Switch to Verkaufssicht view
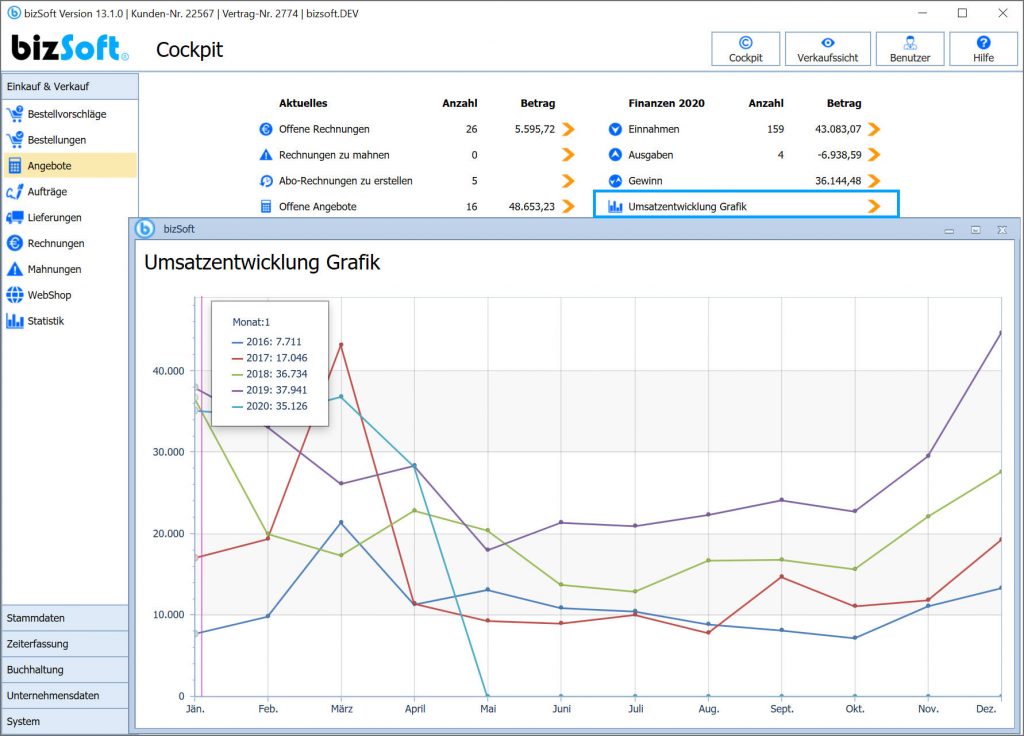Viewport: 1024px width, 736px height. point(827,49)
